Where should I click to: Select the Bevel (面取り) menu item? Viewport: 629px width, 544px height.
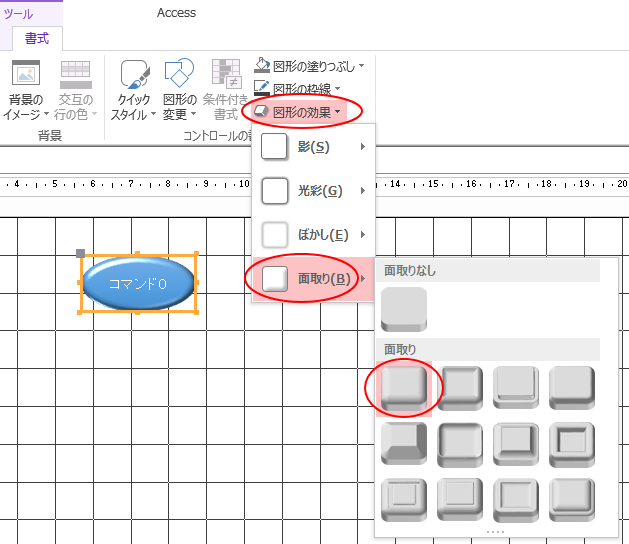point(313,279)
